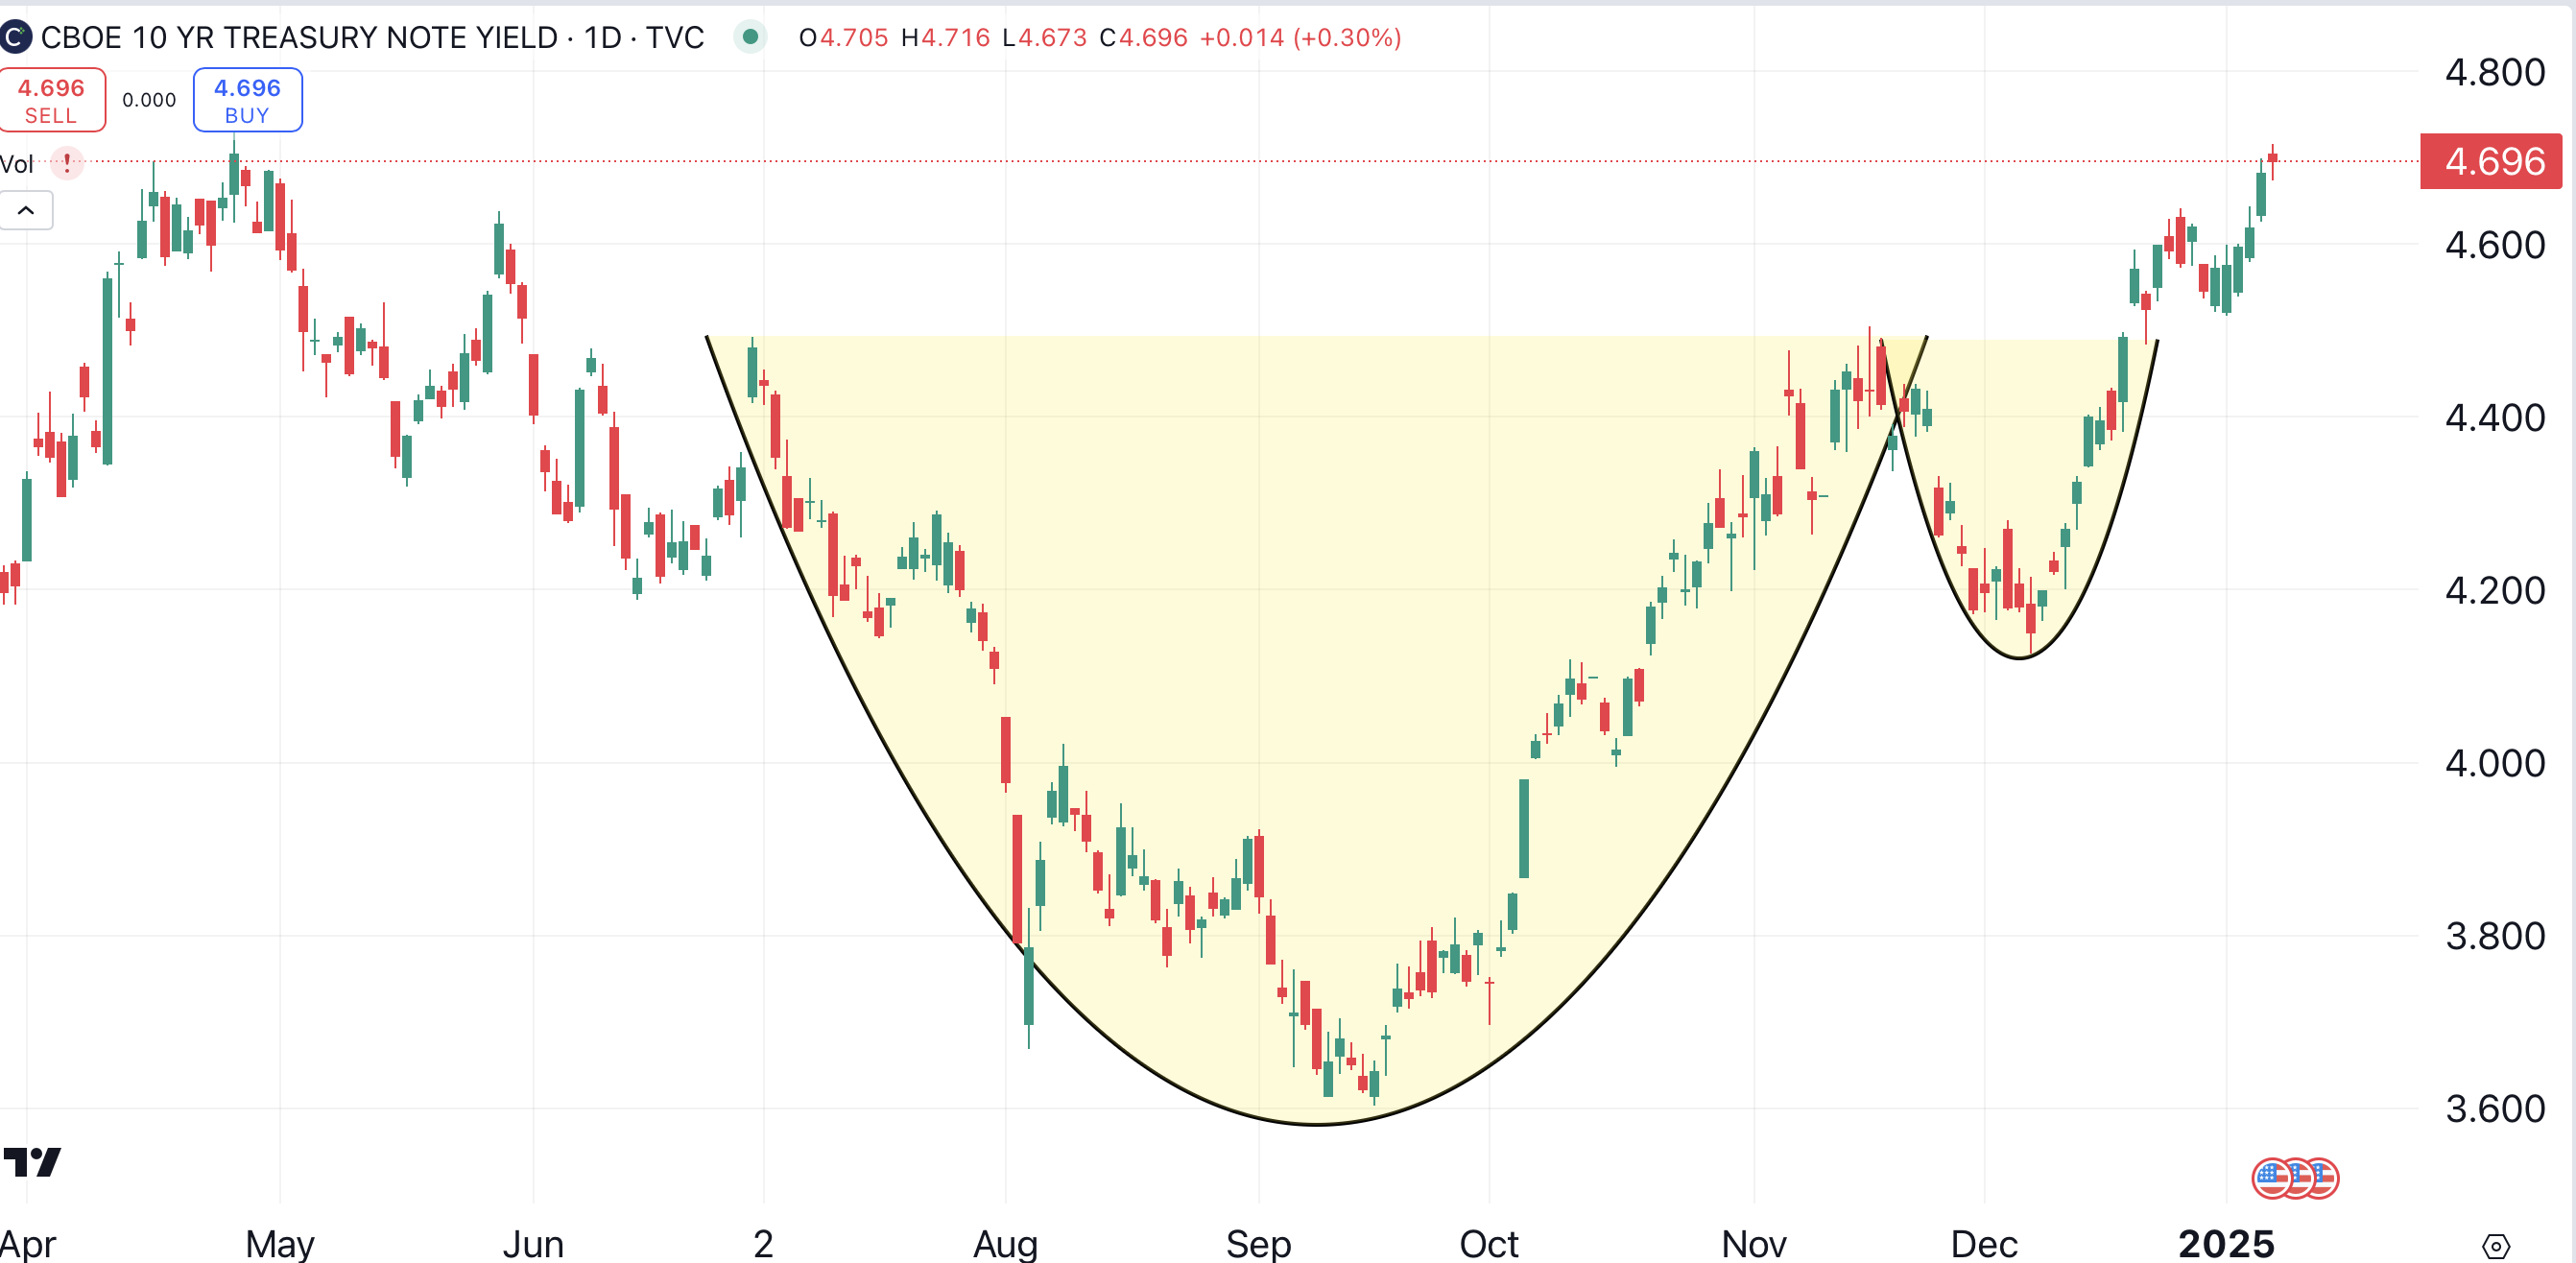Select the large yellow cup pattern drawing
The image size is (2576, 1263).
1318,1124
